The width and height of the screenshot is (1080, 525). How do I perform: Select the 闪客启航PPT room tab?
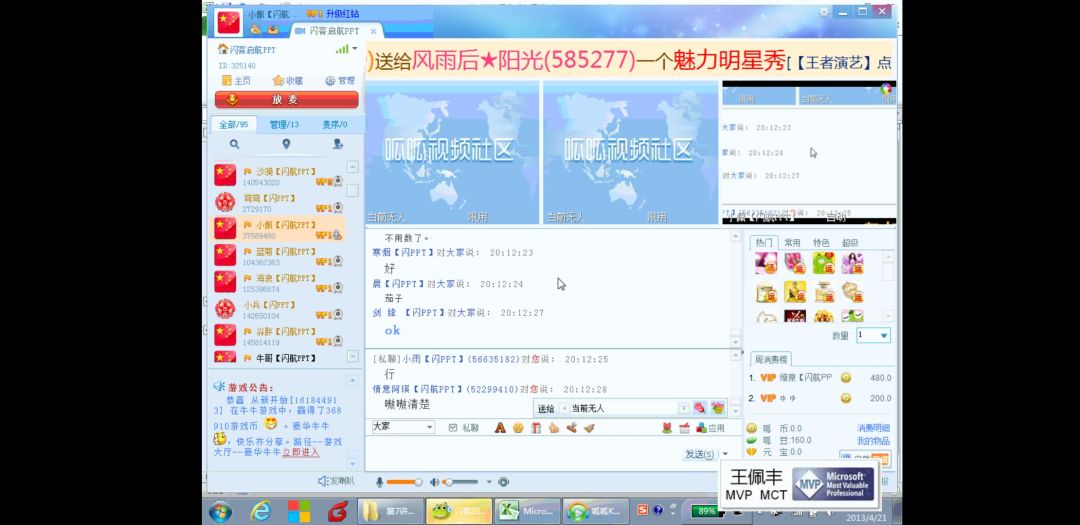pos(336,31)
